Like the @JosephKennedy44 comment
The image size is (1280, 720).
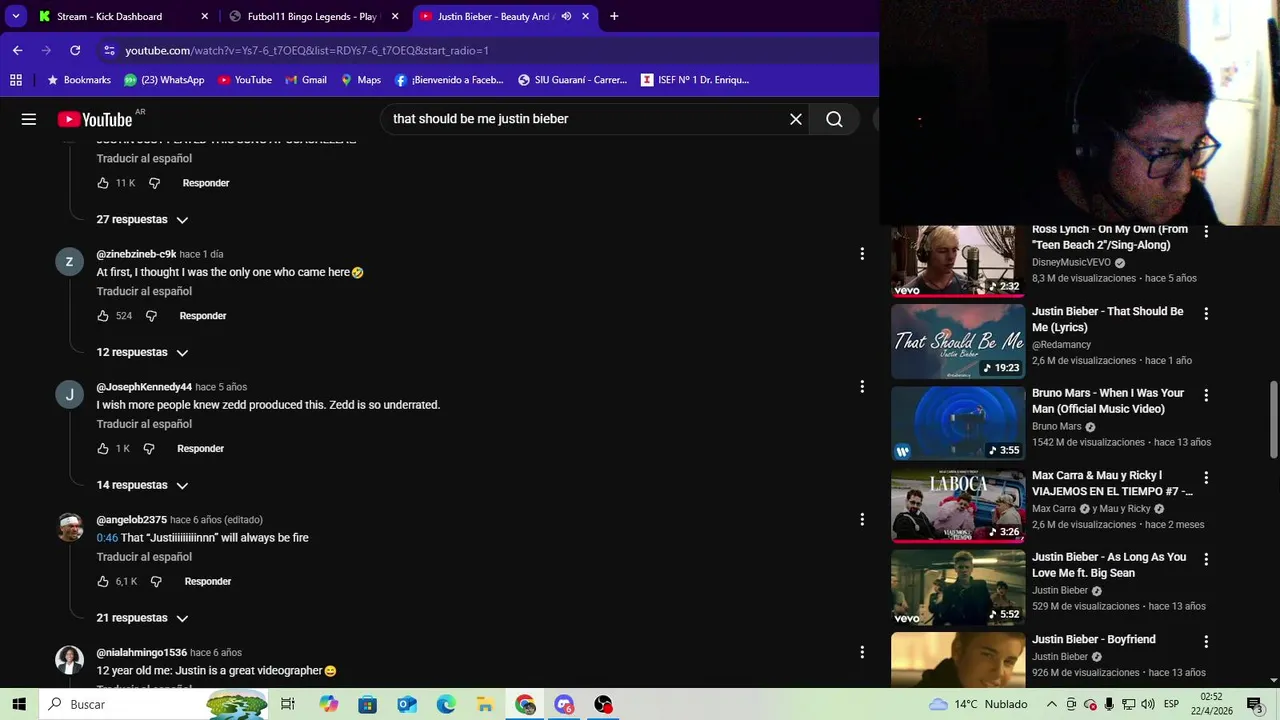tap(103, 449)
